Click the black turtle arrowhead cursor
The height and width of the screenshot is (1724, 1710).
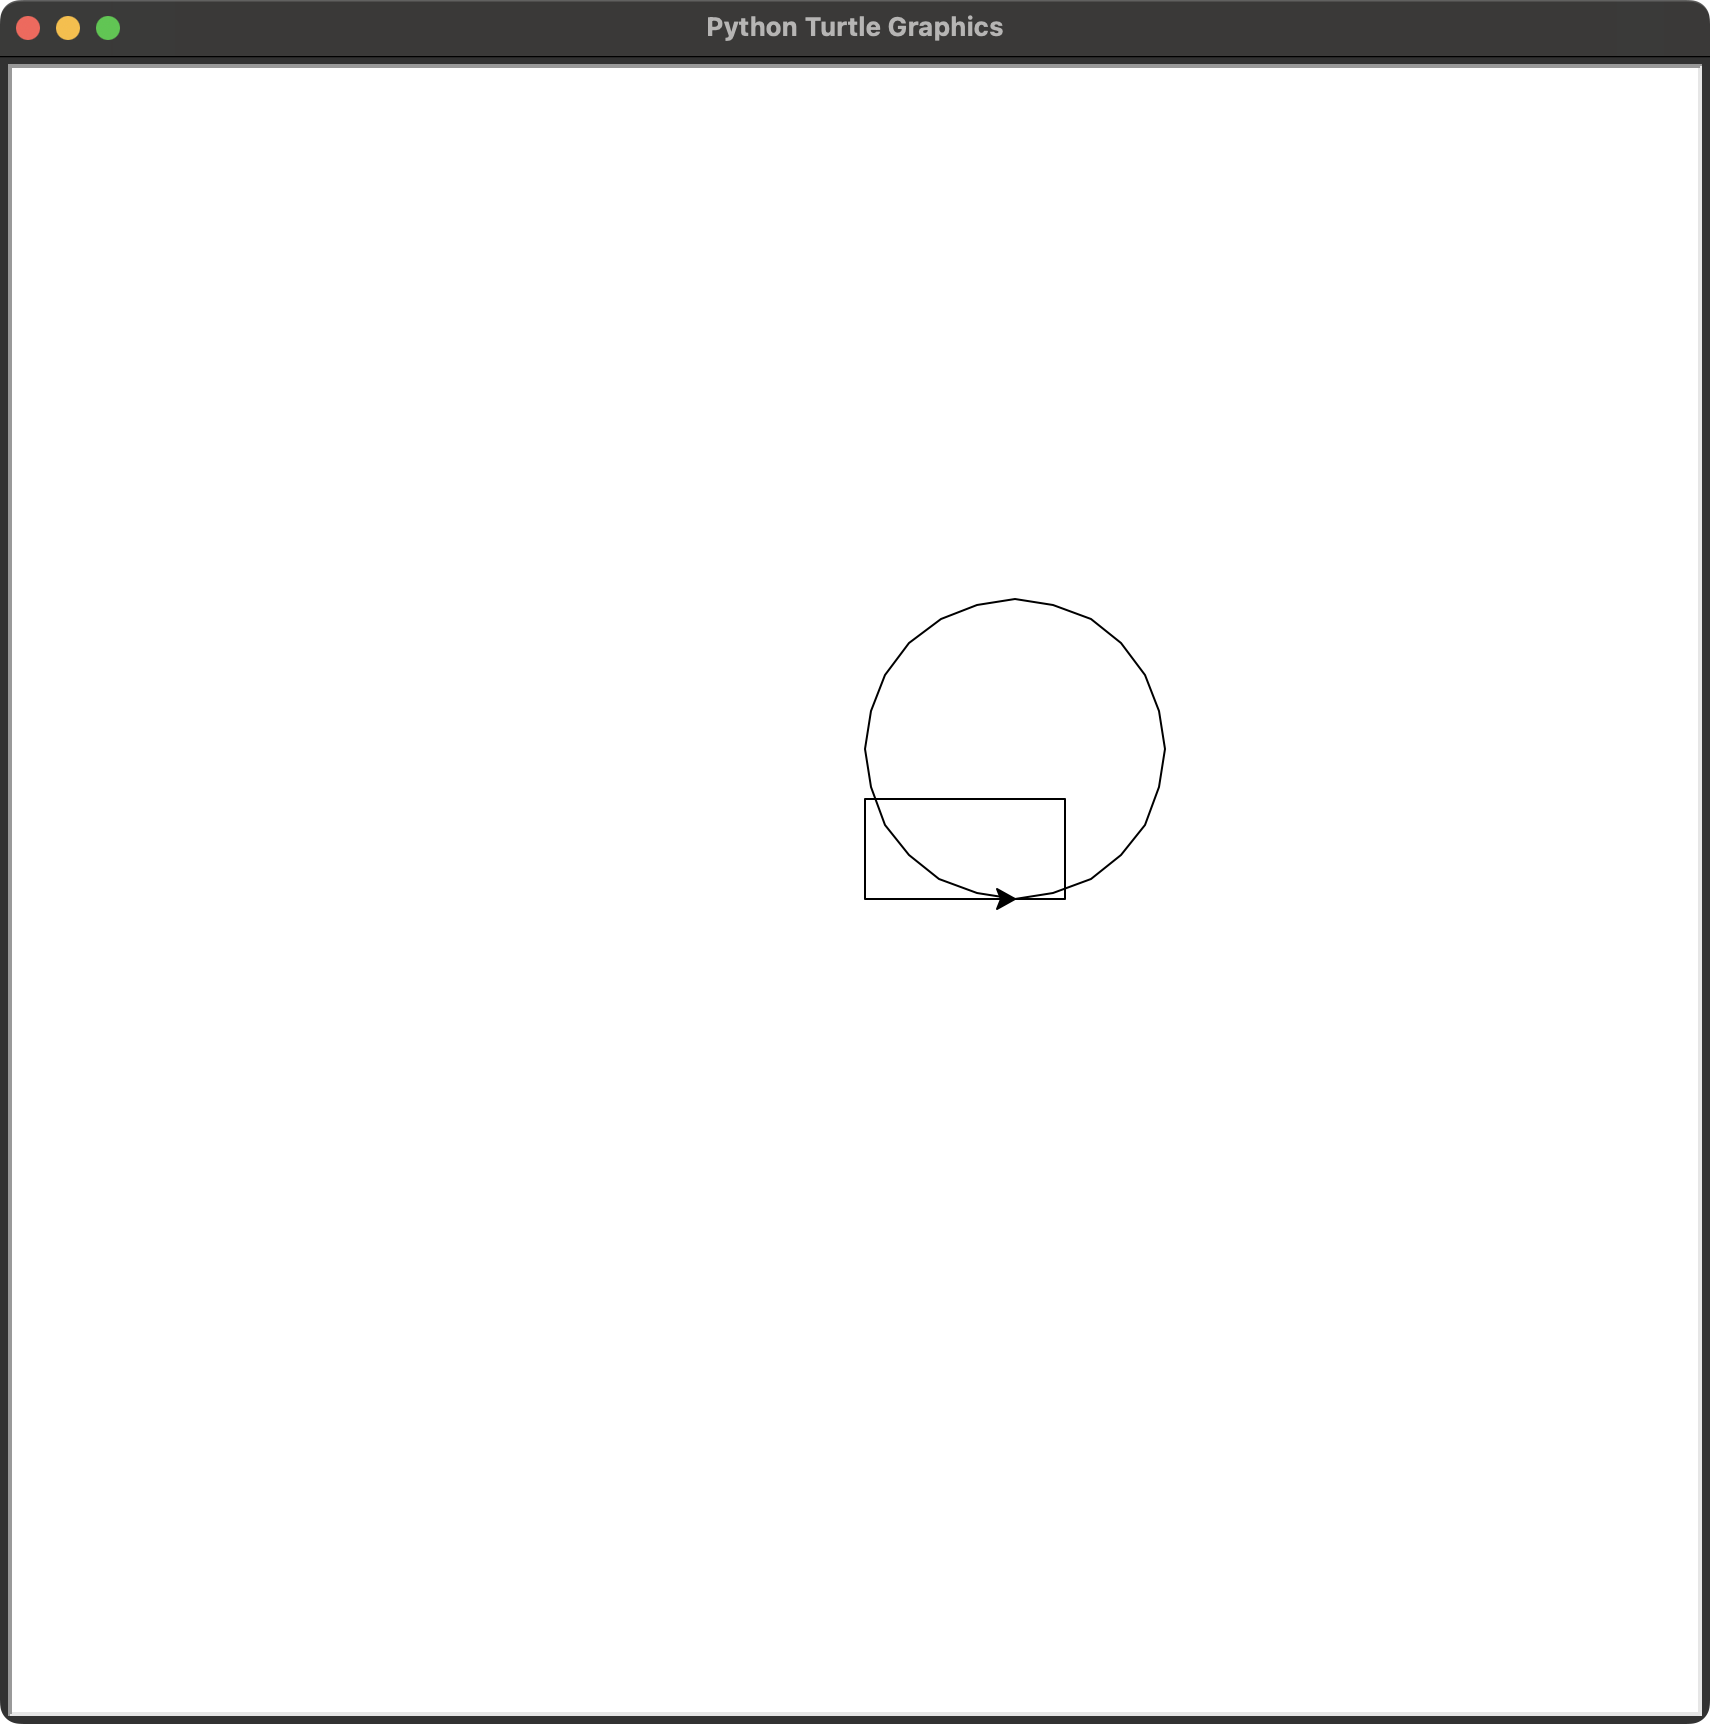1006,899
